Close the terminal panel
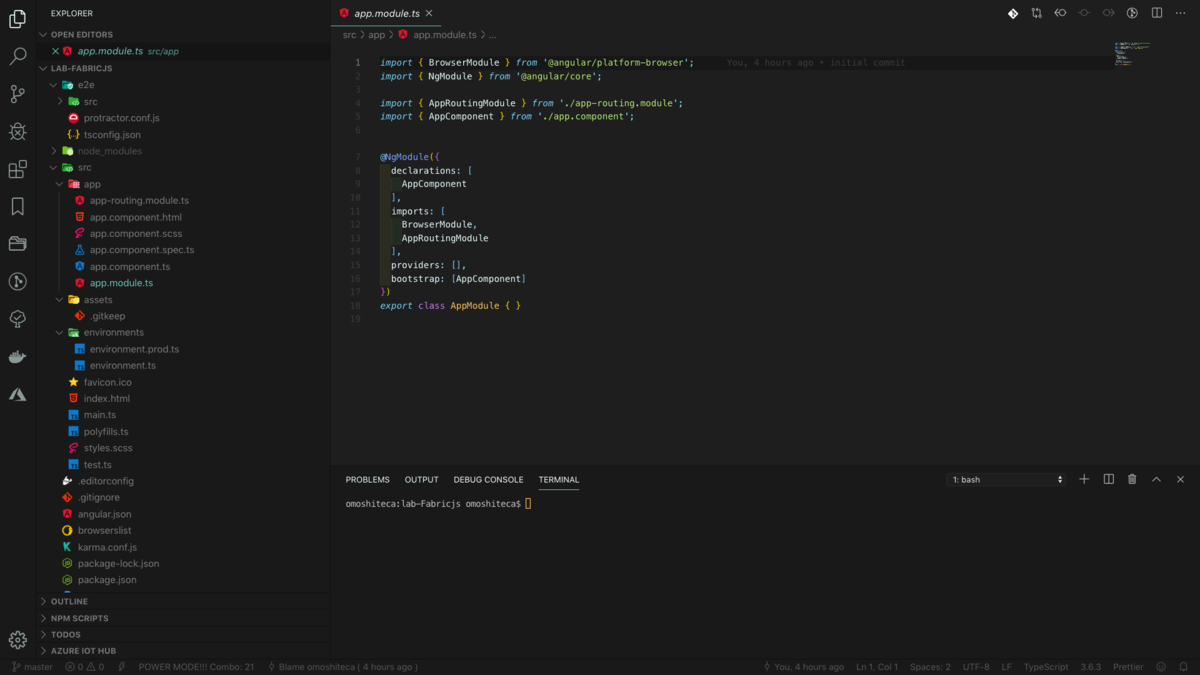Image resolution: width=1200 pixels, height=675 pixels. [1180, 479]
